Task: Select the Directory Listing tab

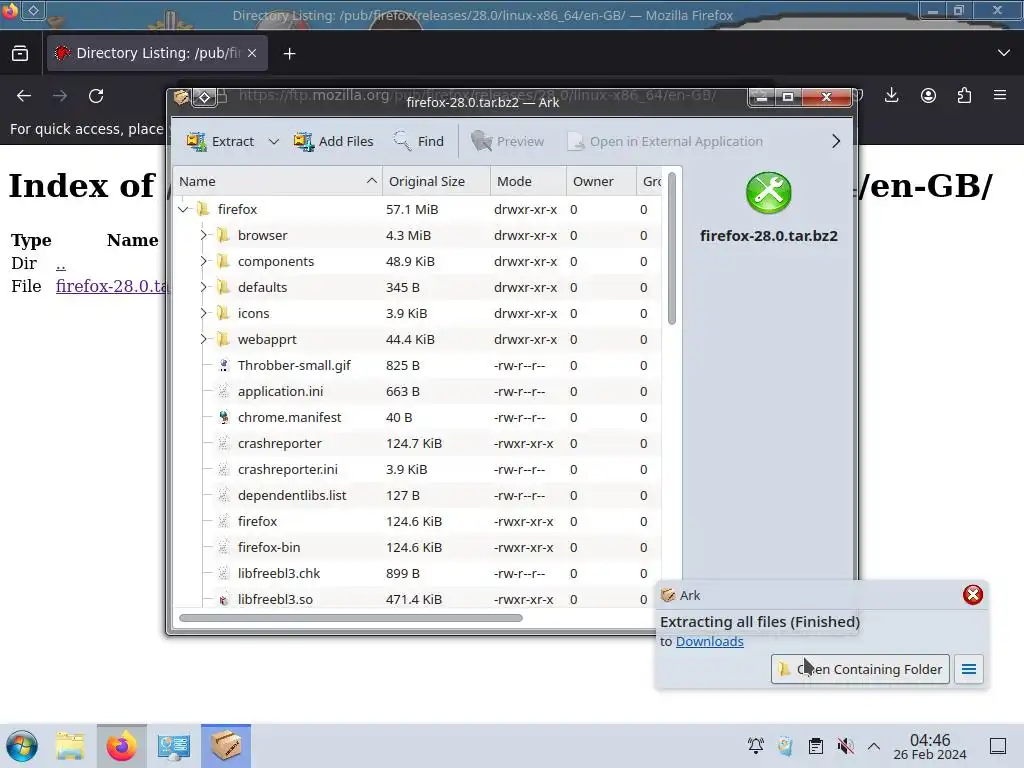Action: pyautogui.click(x=157, y=53)
